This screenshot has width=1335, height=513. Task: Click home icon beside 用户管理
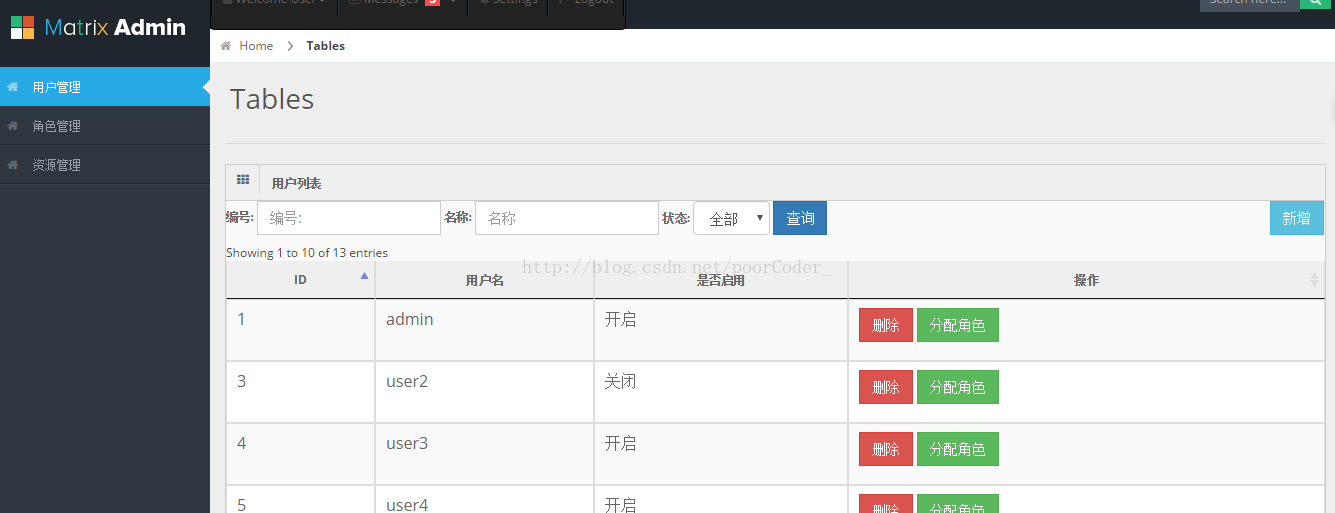pos(13,87)
